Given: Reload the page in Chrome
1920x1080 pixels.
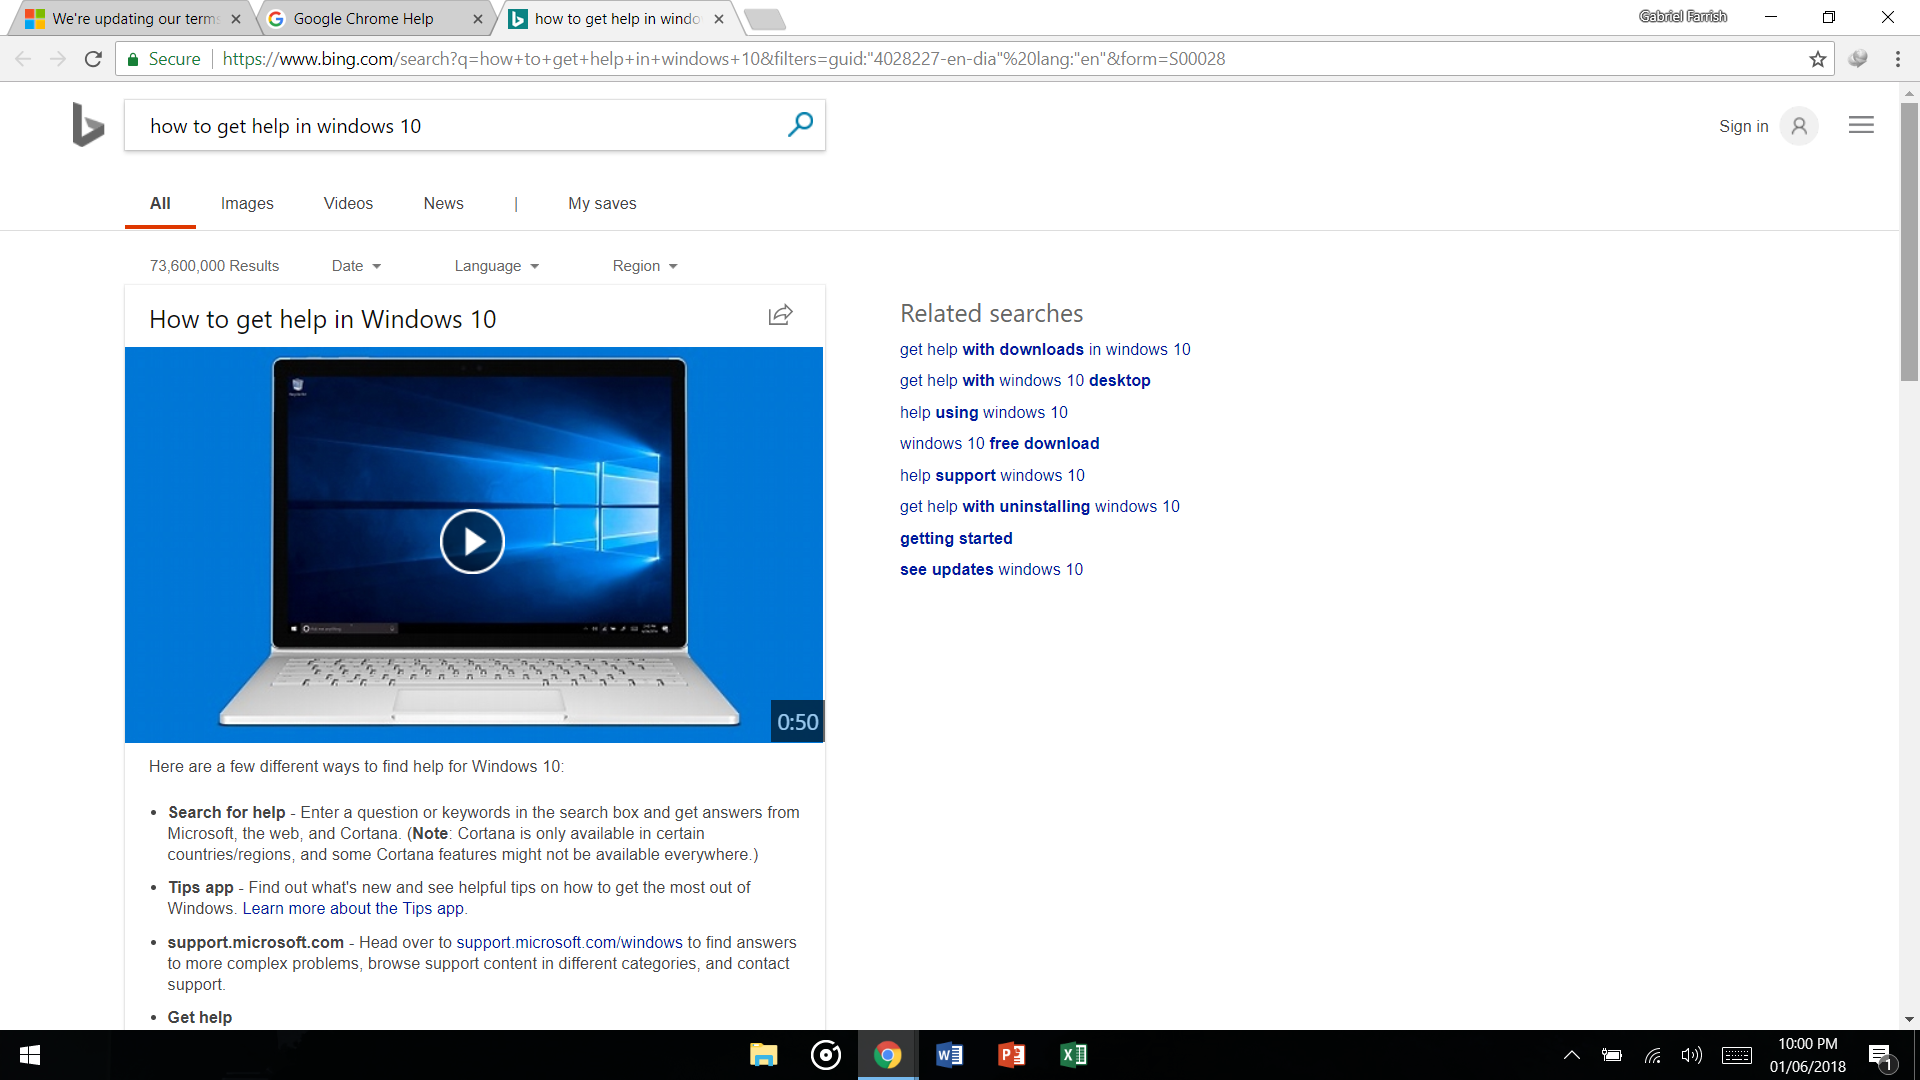Looking at the screenshot, I should pos(94,59).
